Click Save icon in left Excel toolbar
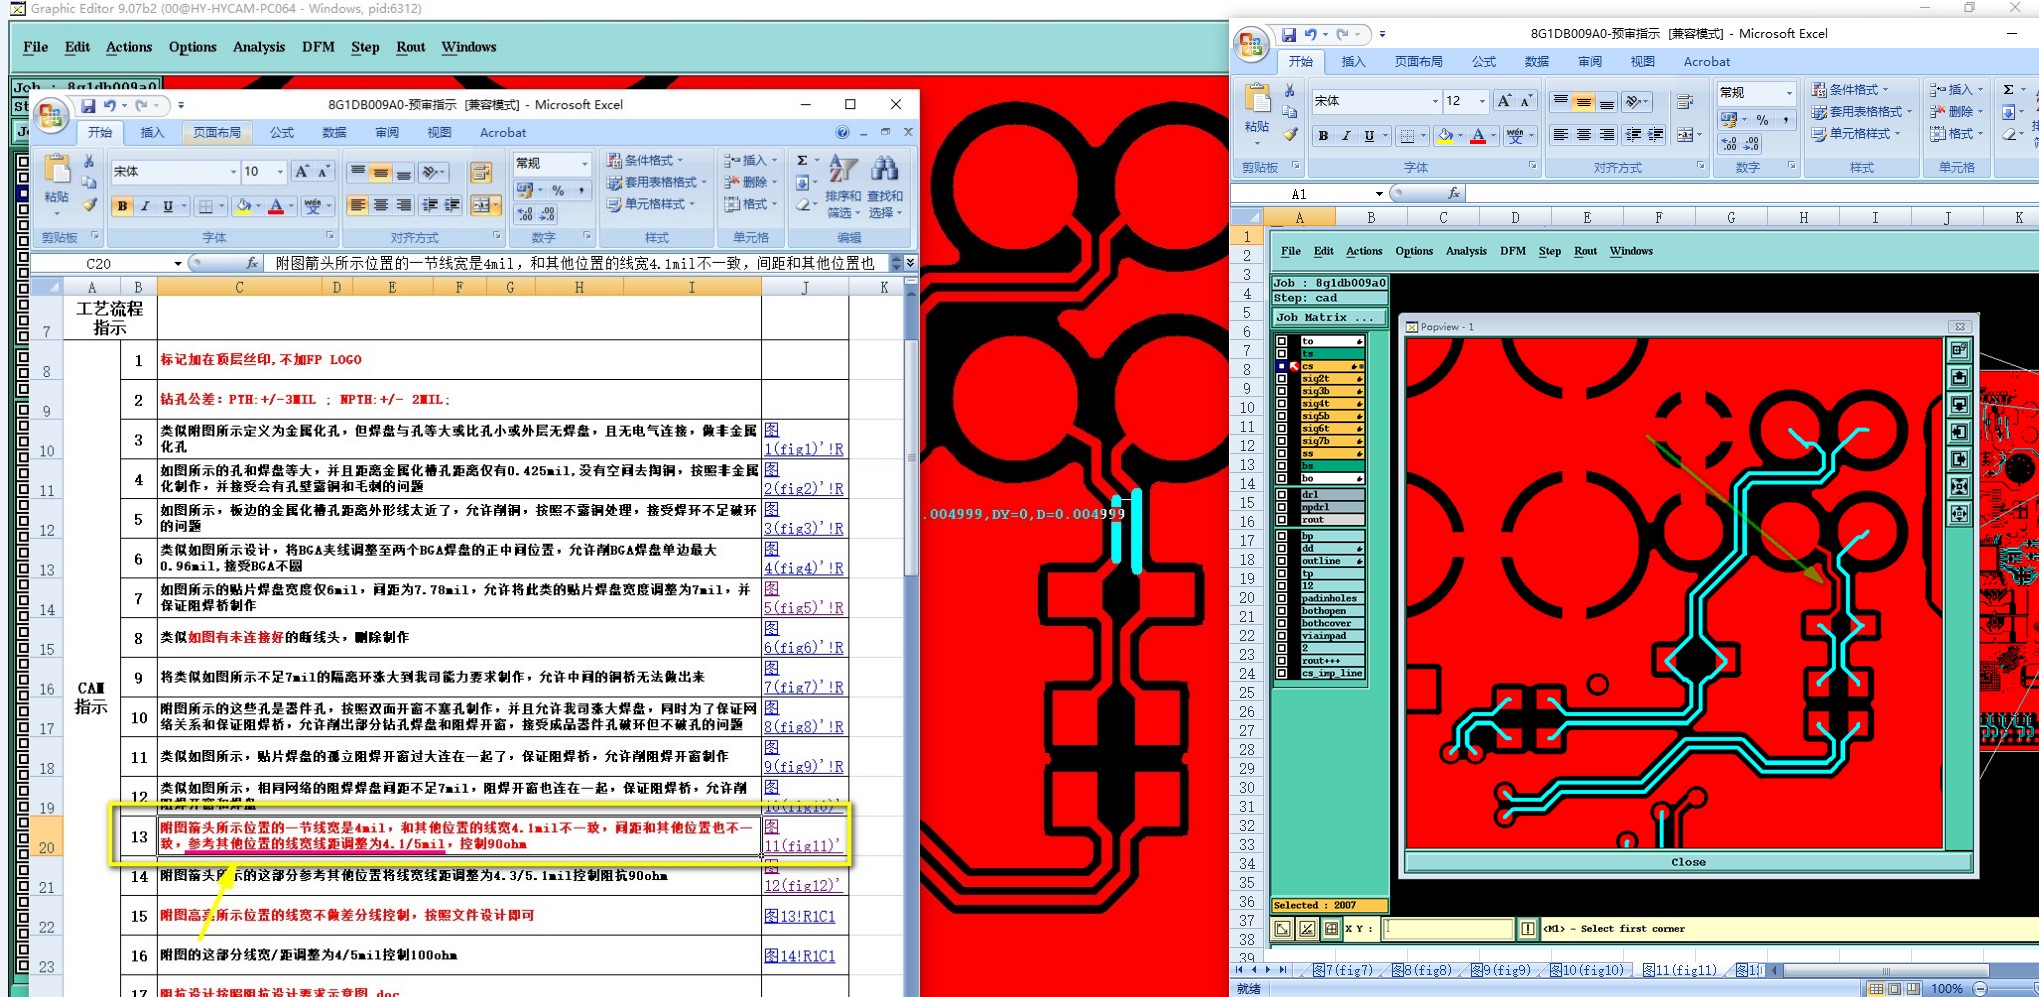Image resolution: width=2039 pixels, height=997 pixels. pyautogui.click(x=88, y=105)
